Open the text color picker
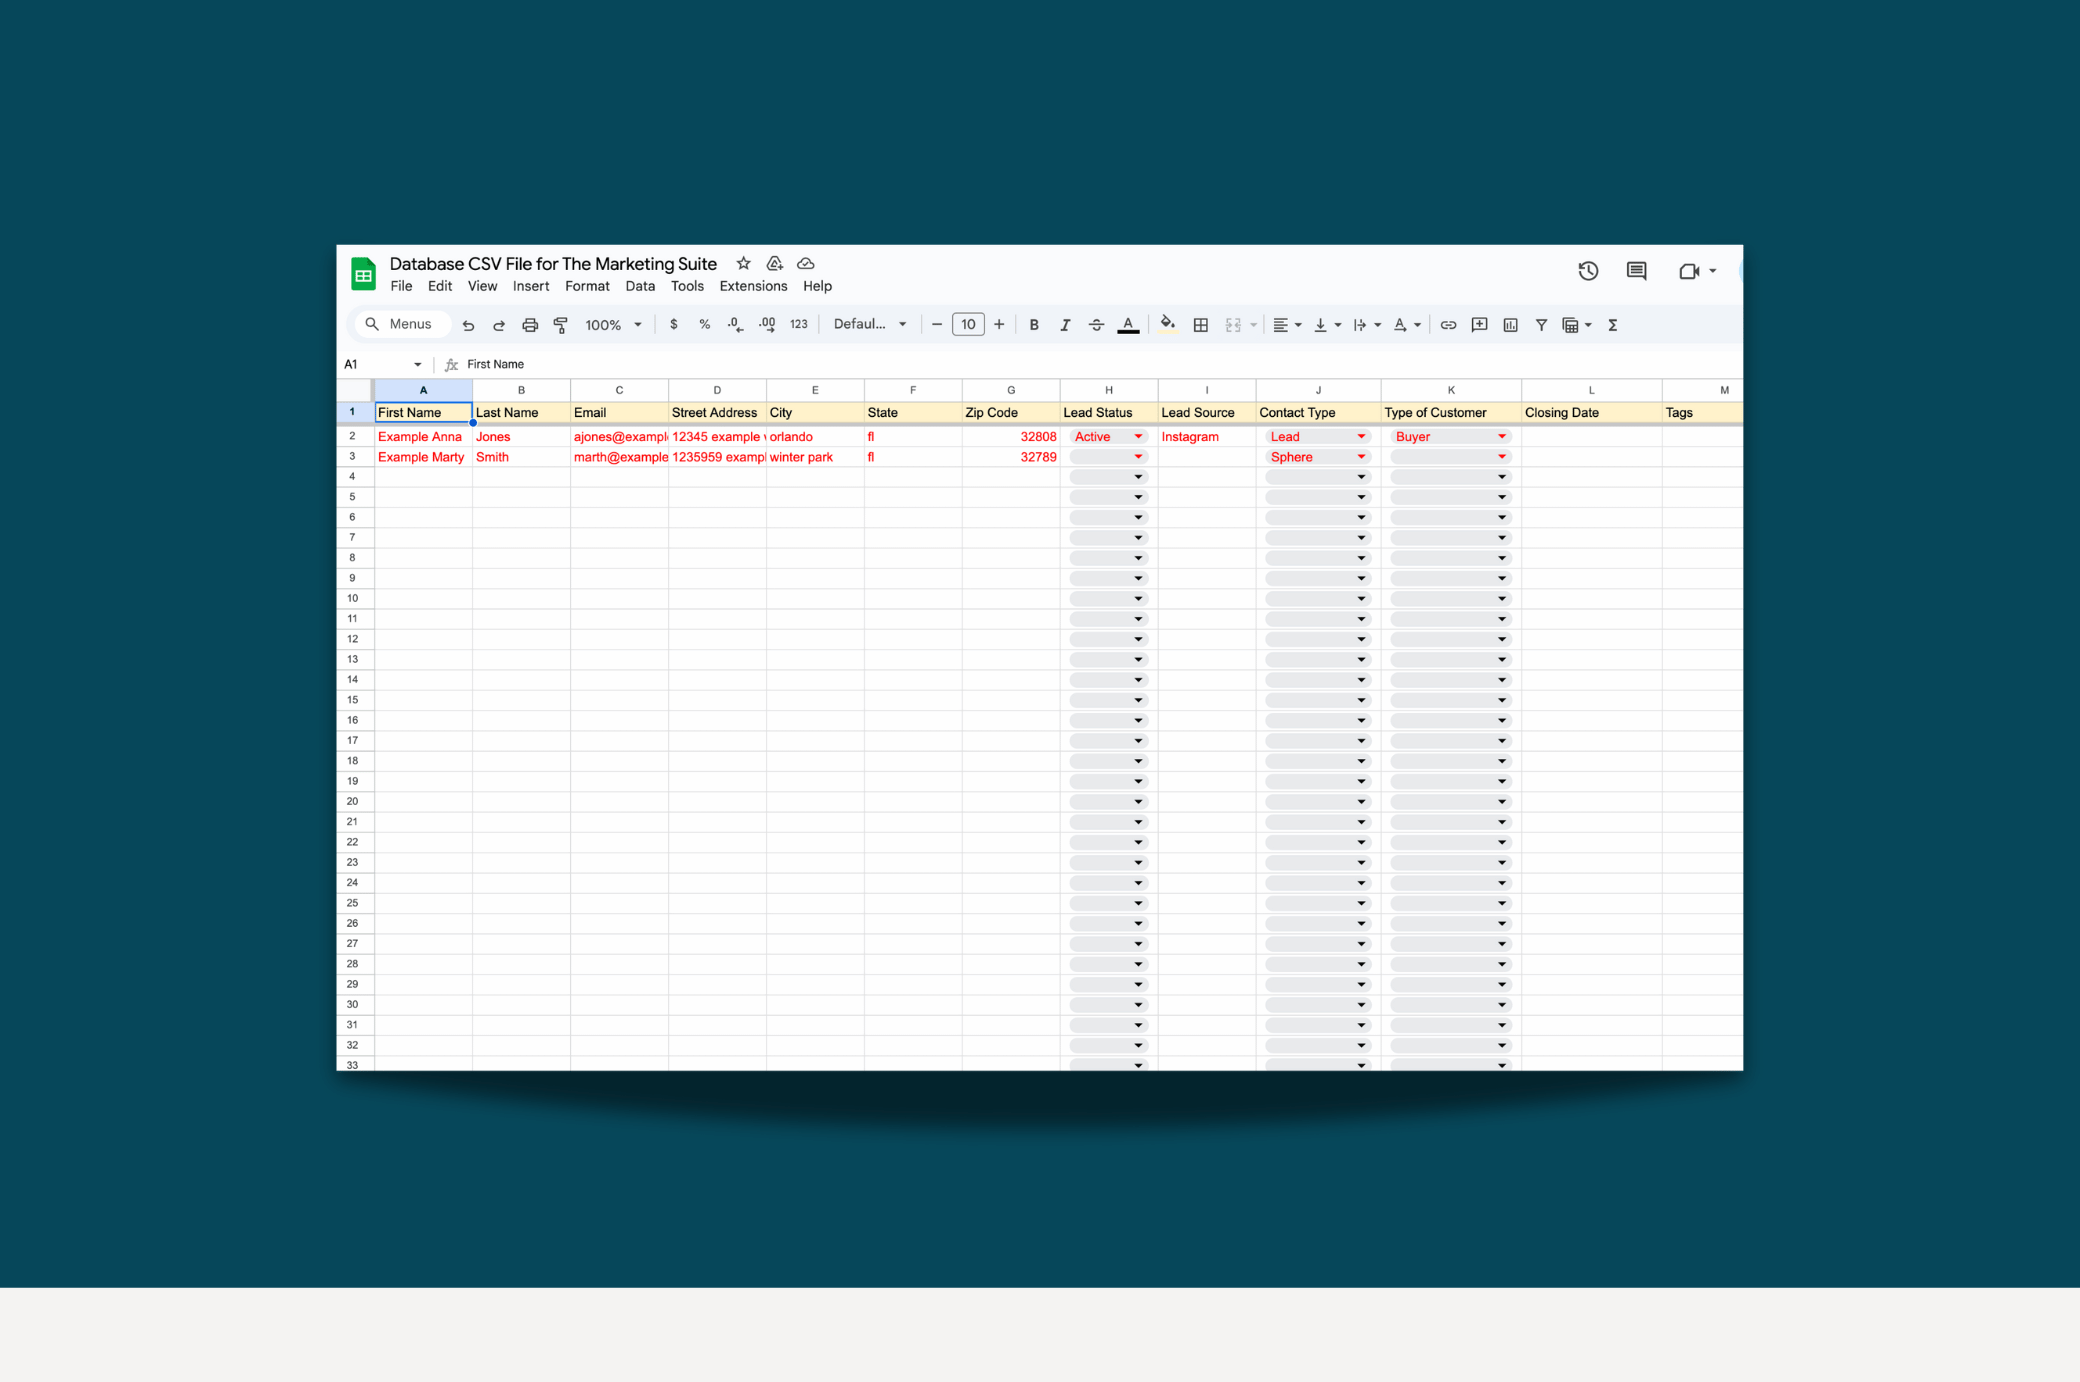 pyautogui.click(x=1128, y=325)
